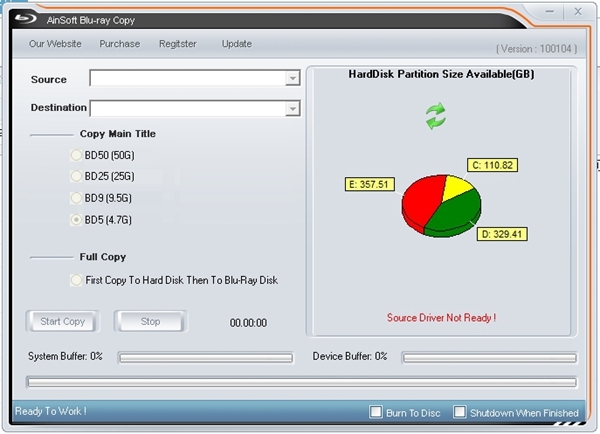Click the 'Copy Main Title' section heading
This screenshot has width=600, height=434.
pos(117,134)
